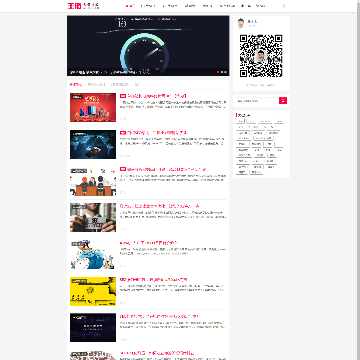360x360 pixels.
Task: Click the QR code image
Action: [x=261, y=56]
